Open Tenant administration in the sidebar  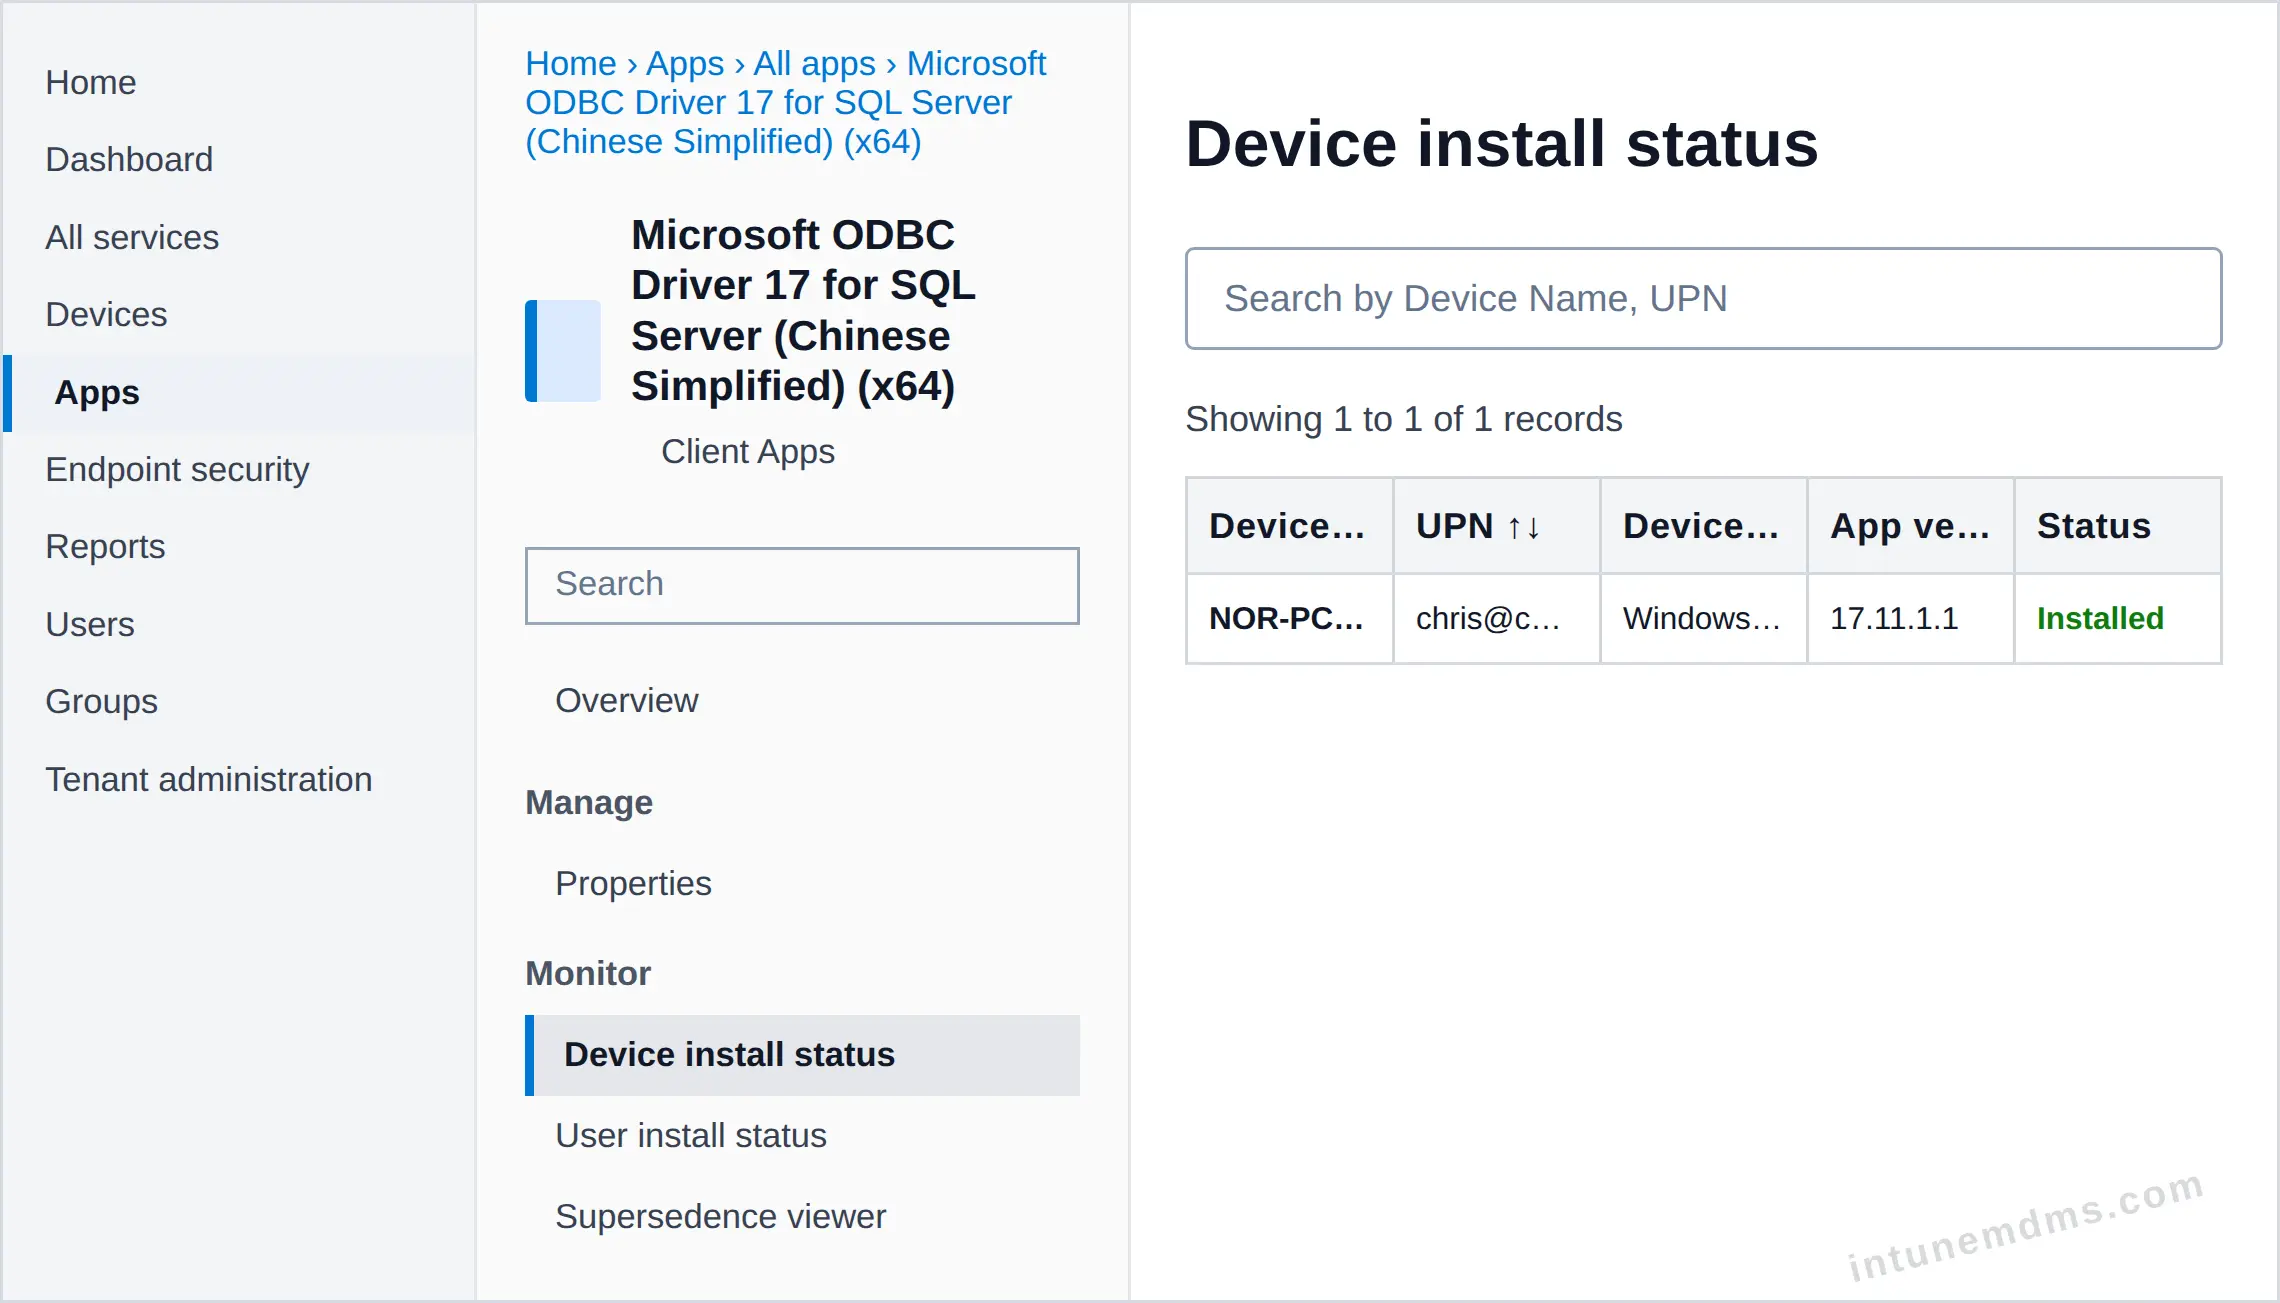click(209, 779)
